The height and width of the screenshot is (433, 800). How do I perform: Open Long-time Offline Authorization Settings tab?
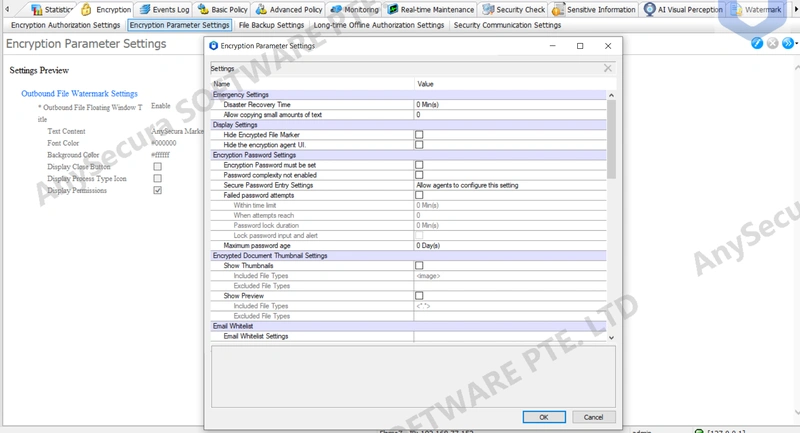[379, 25]
